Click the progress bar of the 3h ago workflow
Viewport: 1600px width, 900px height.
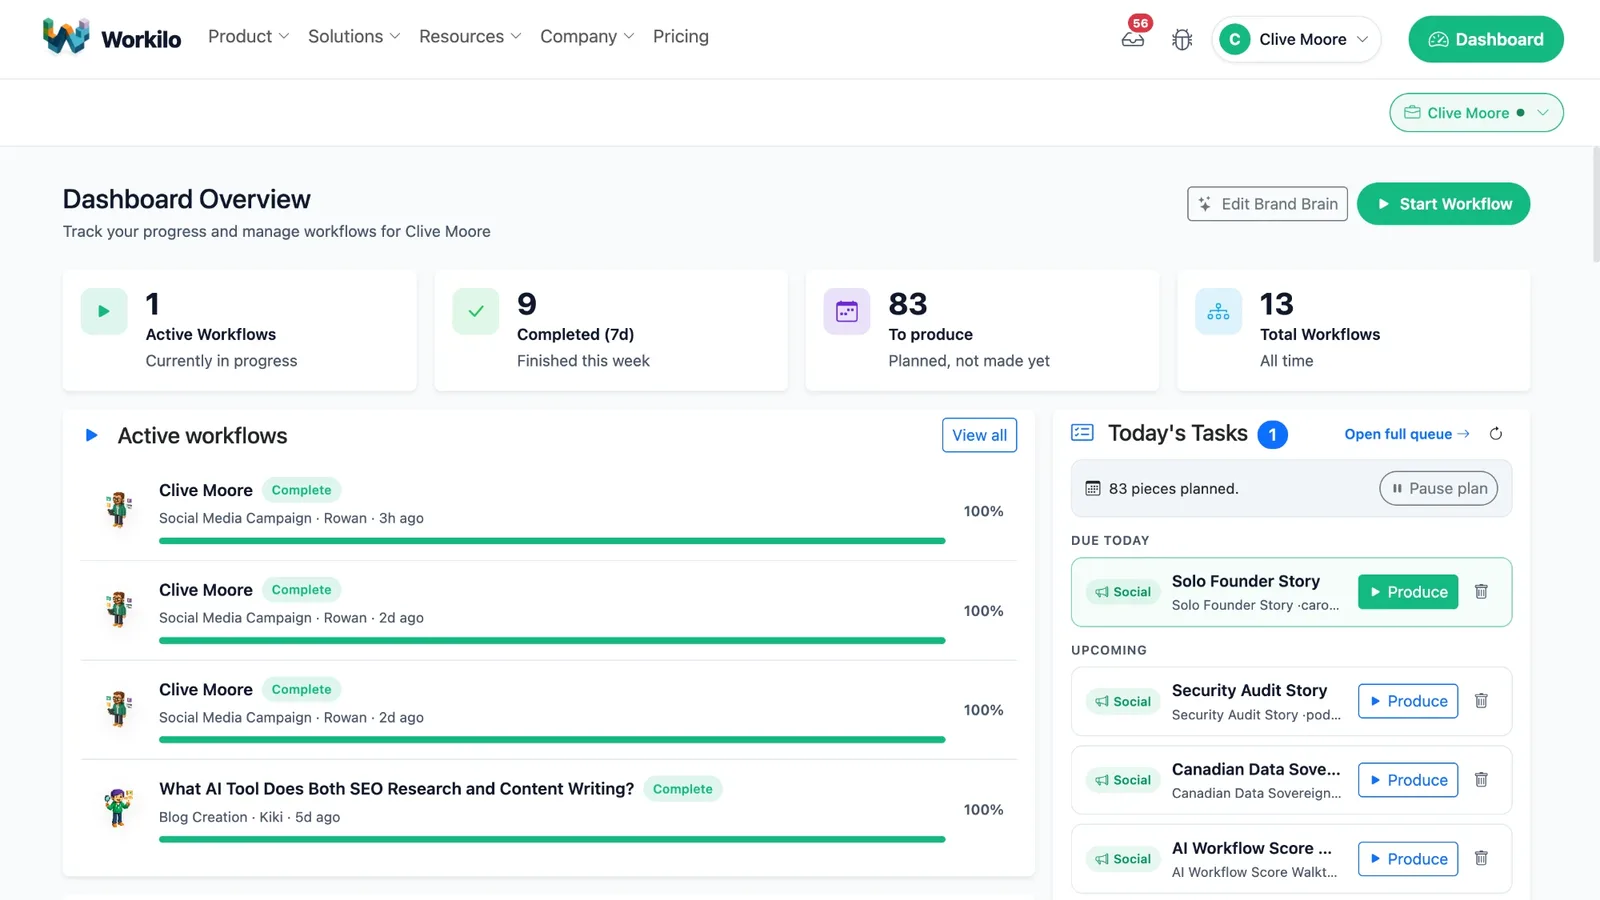(x=552, y=541)
